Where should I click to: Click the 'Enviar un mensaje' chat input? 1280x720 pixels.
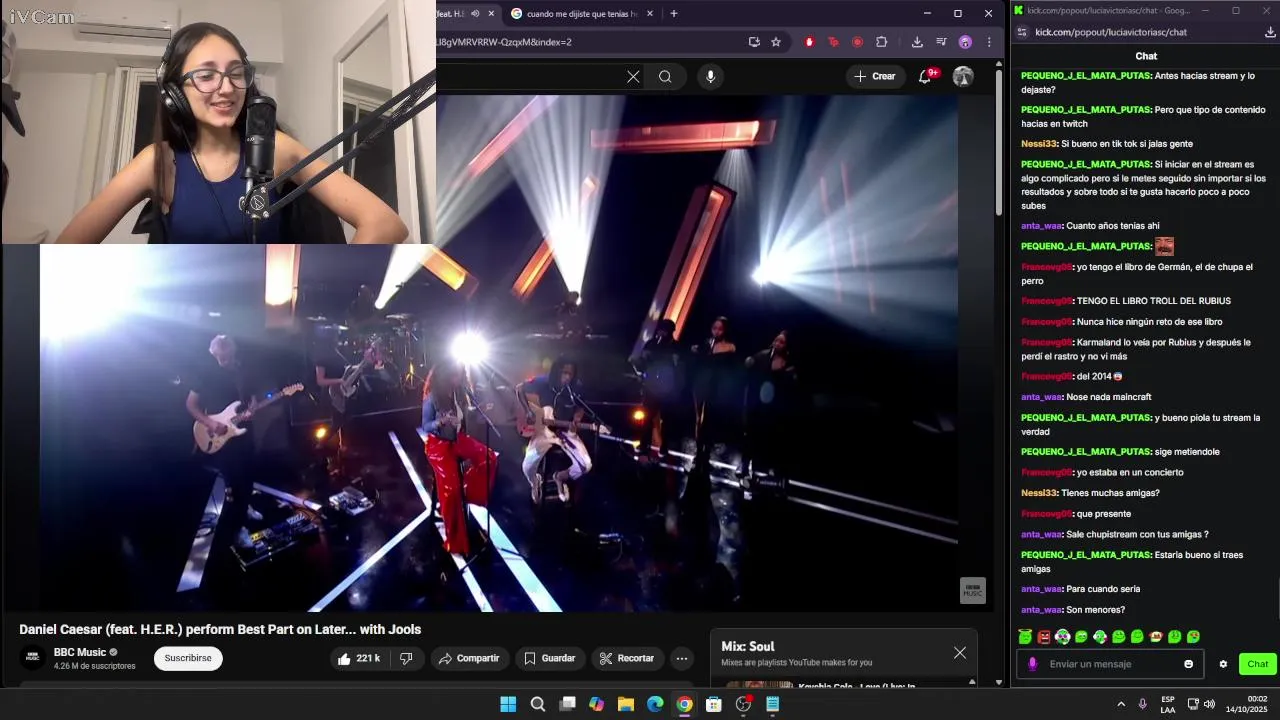[x=1112, y=664]
